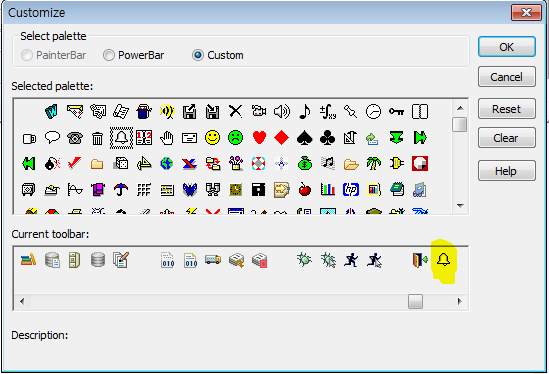Screen dimensions: 549x374
Task: Select the raised hand icon
Action: click(167, 138)
